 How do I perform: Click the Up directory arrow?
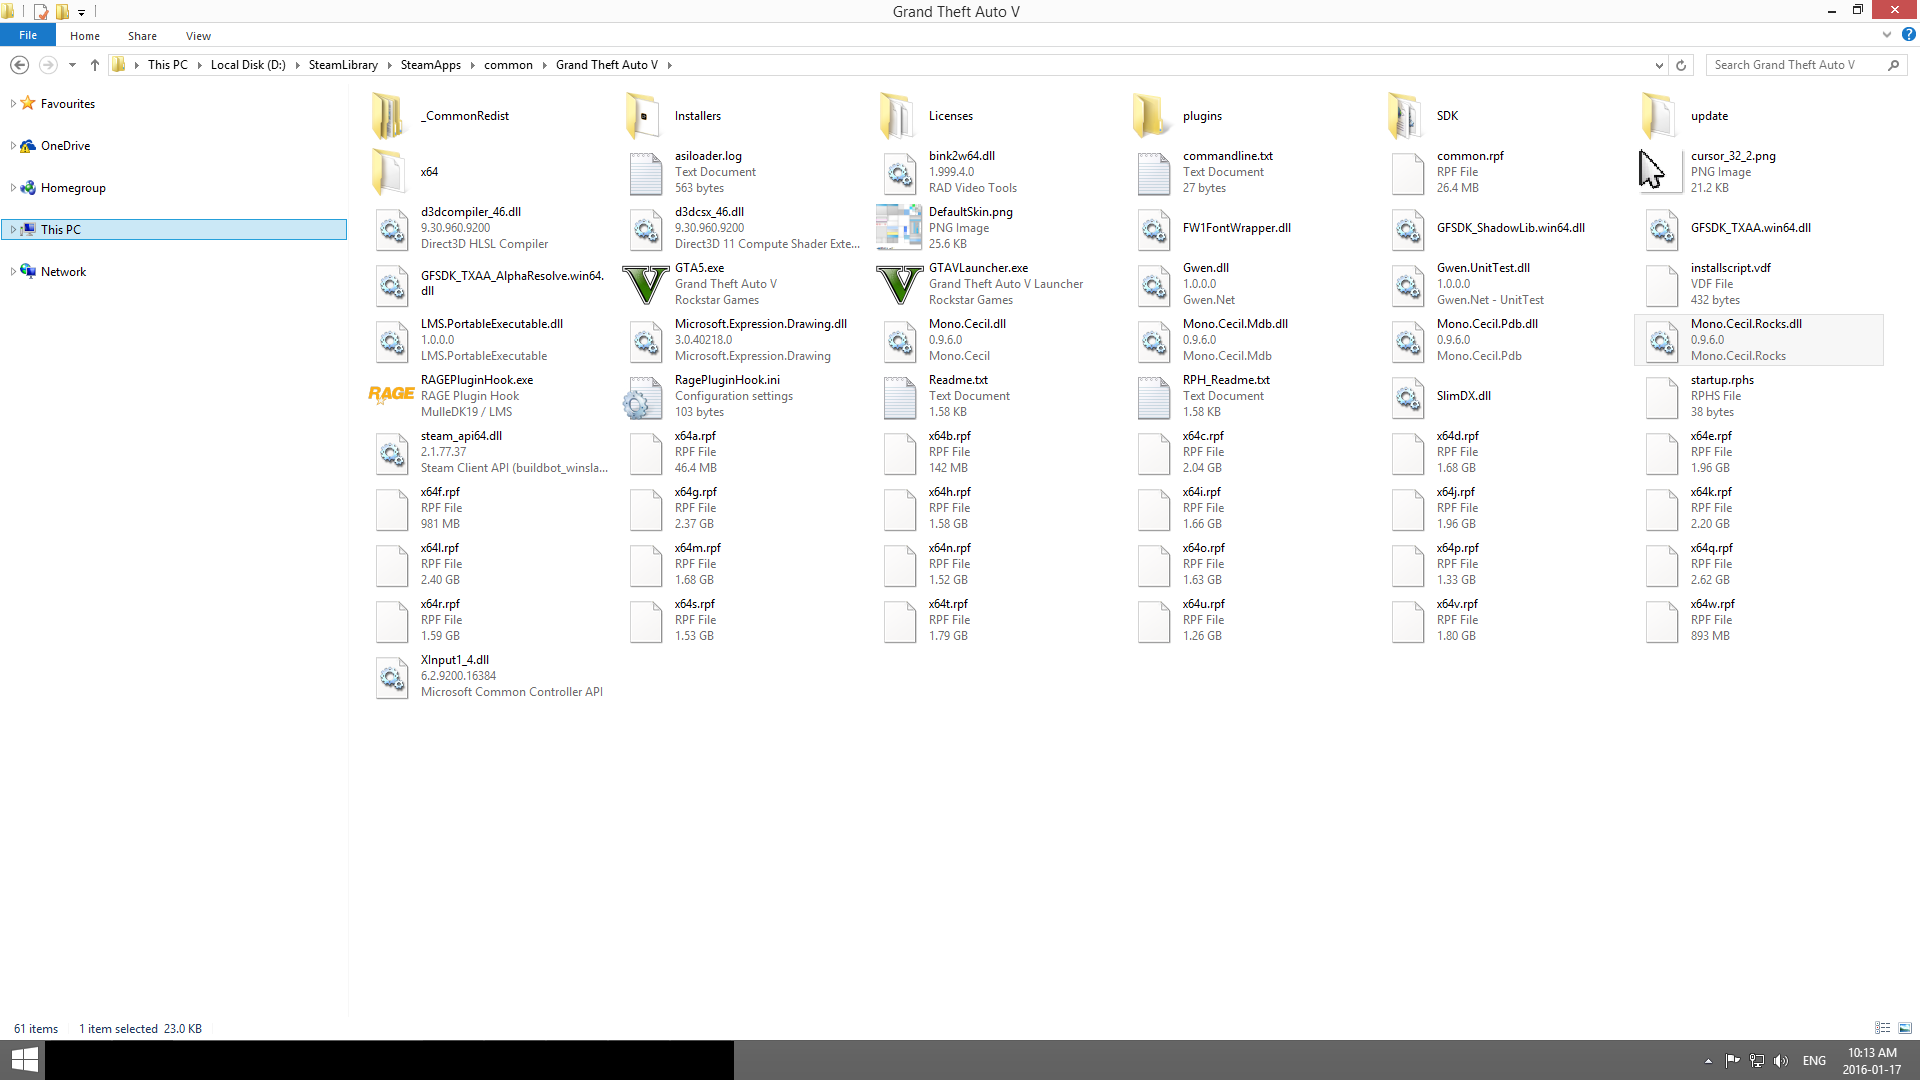click(95, 65)
